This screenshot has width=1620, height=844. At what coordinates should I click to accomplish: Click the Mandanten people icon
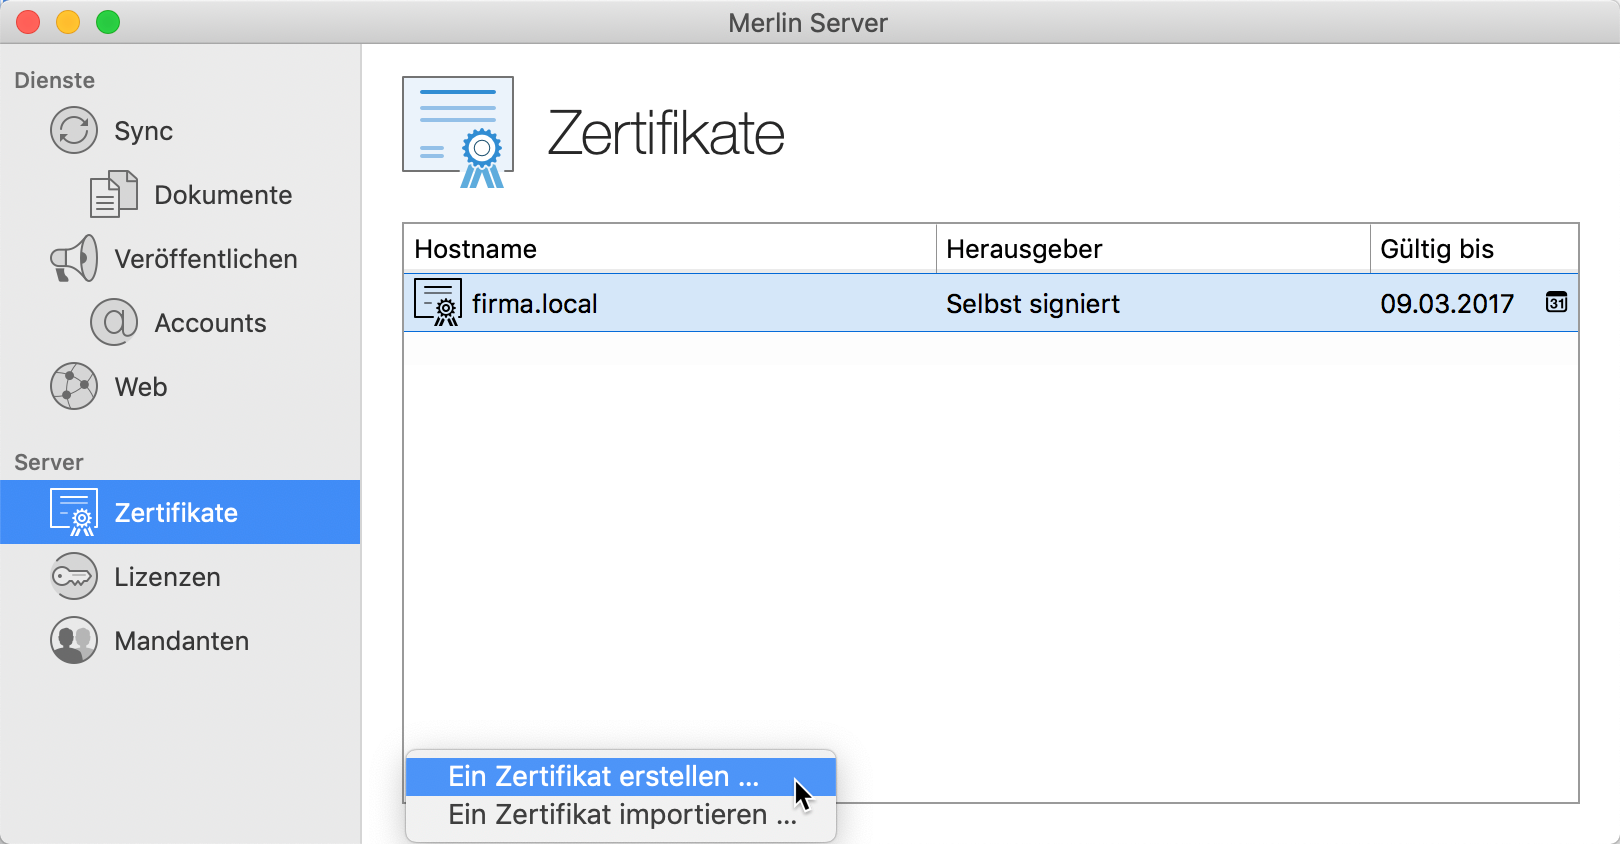(74, 640)
